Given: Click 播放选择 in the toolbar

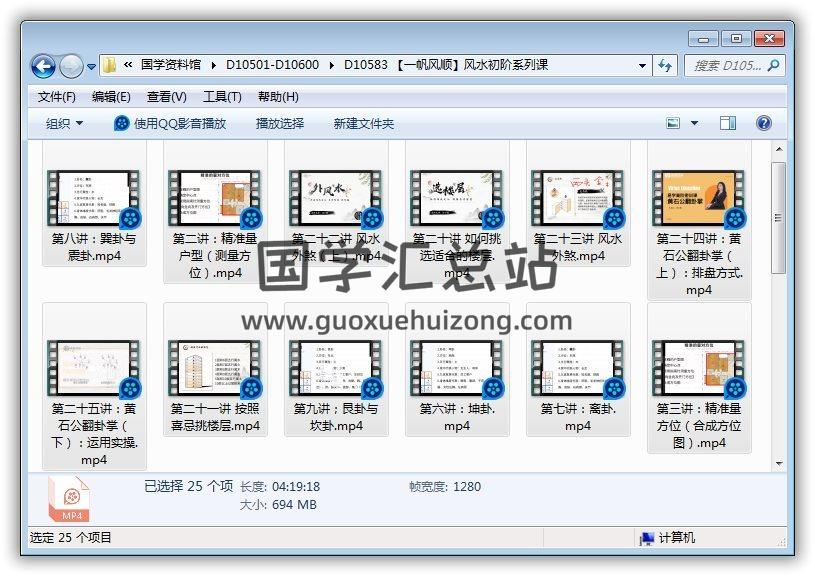Looking at the screenshot, I should (280, 123).
